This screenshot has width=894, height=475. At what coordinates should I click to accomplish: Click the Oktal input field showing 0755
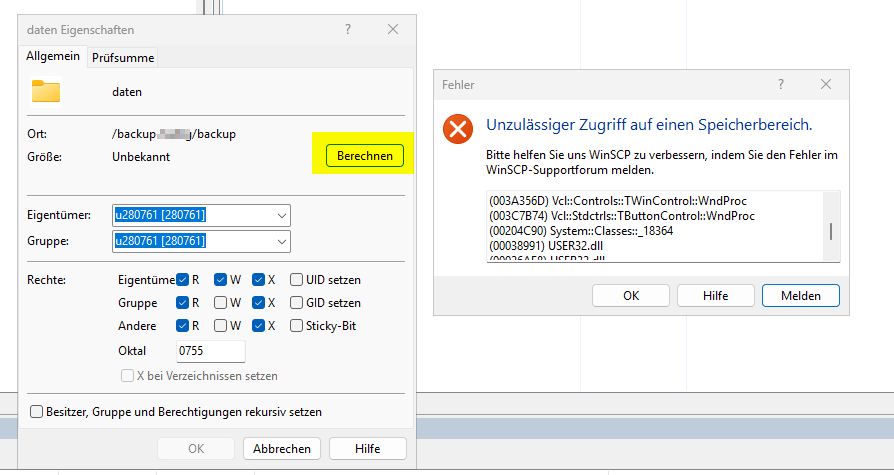(x=210, y=351)
